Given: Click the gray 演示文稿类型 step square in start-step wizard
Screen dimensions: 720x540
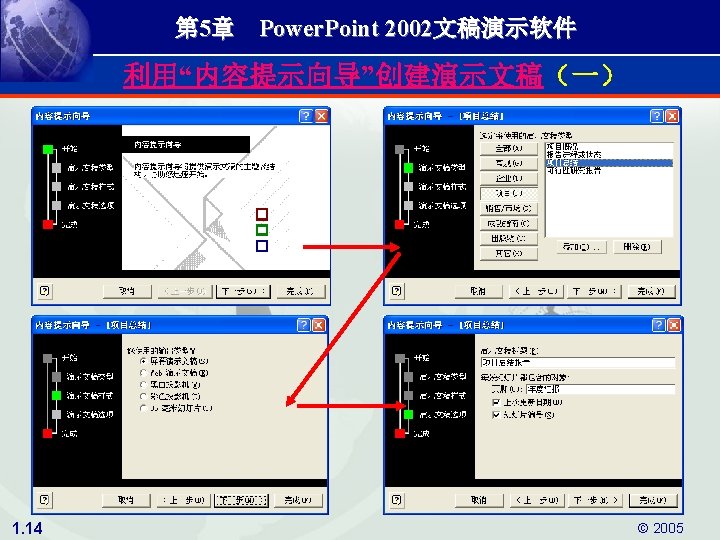Looking at the screenshot, I should pyautogui.click(x=56, y=168).
